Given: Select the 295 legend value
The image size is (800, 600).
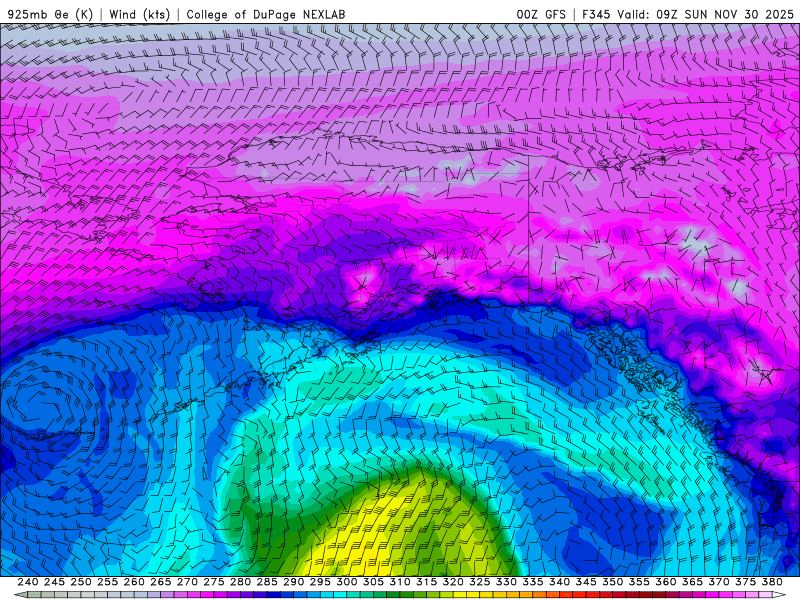Looking at the screenshot, I should [320, 582].
